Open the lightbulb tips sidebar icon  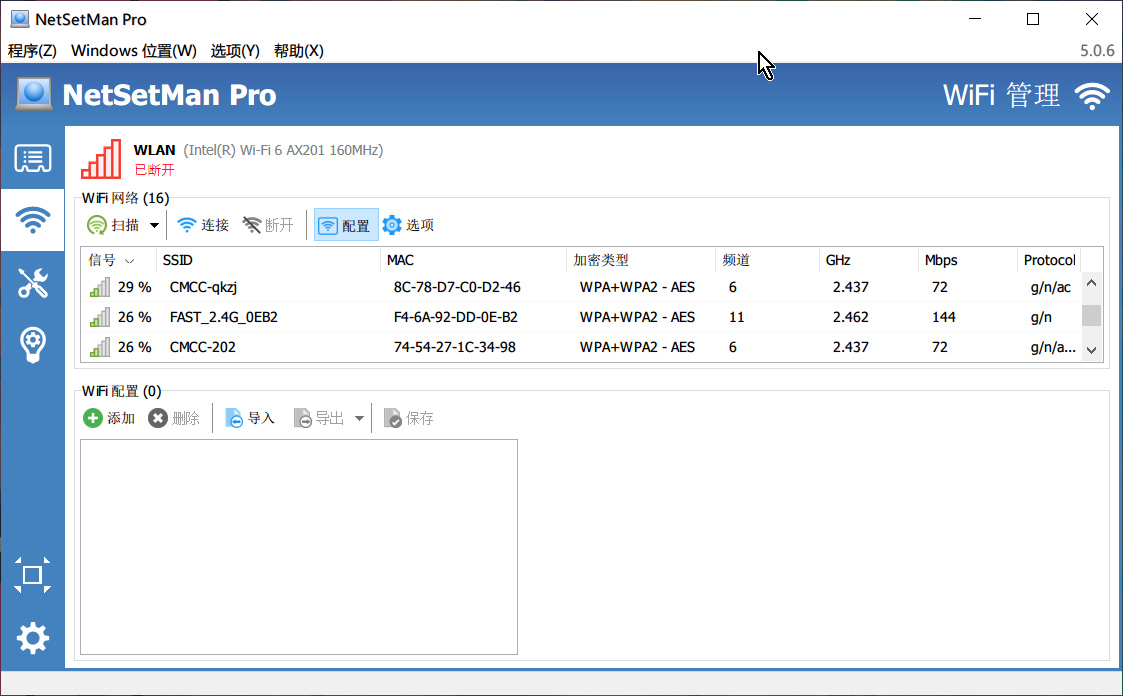pos(32,345)
